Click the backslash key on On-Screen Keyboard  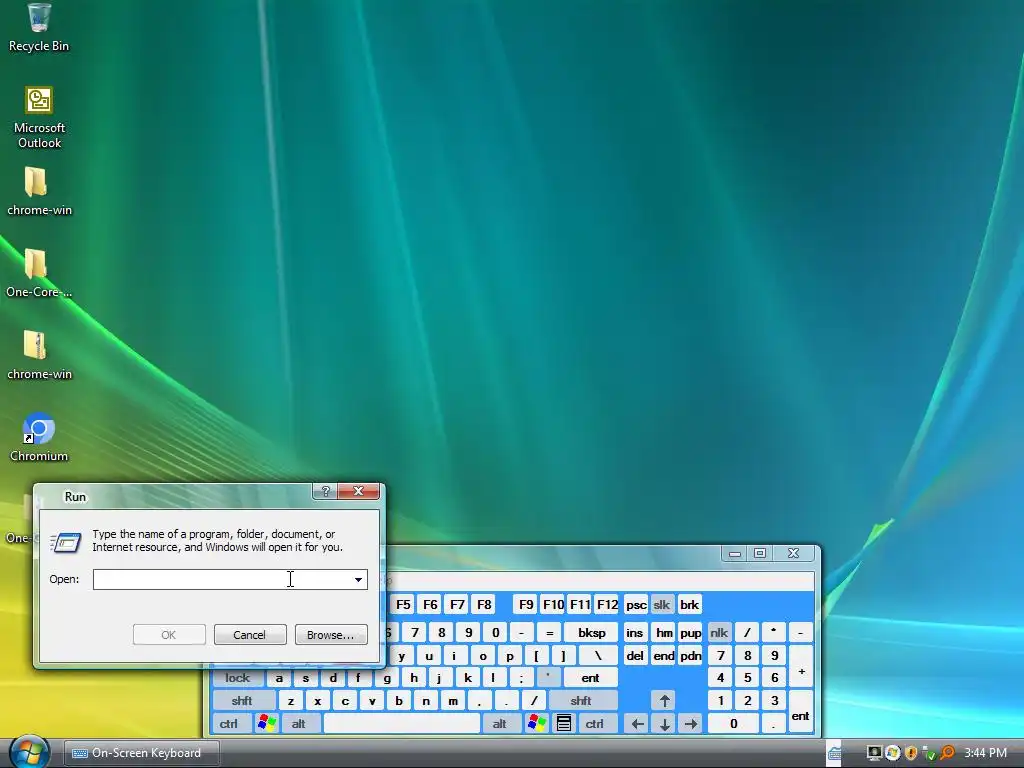[598, 656]
